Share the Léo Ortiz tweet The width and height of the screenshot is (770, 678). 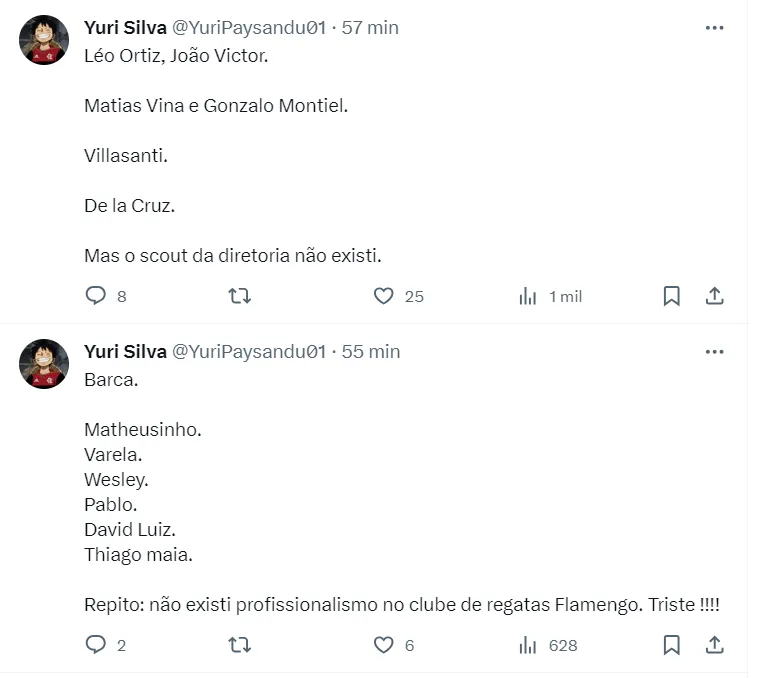pos(715,296)
